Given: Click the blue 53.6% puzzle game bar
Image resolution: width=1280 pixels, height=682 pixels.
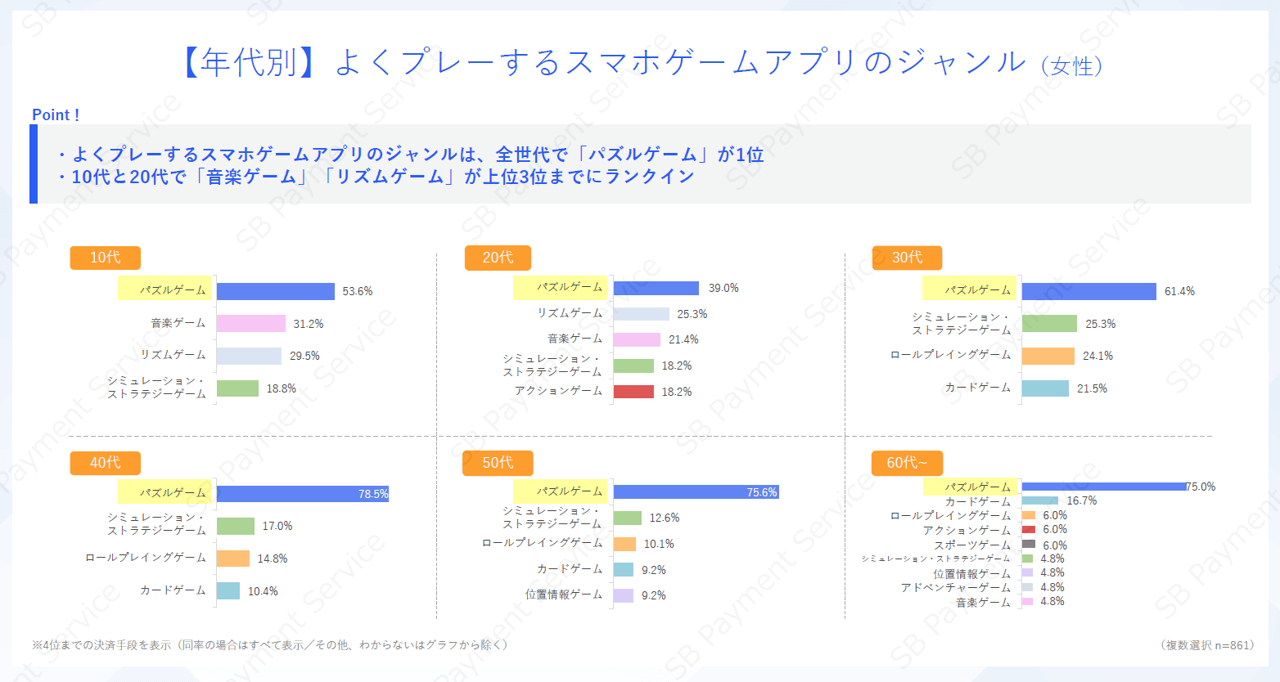Looking at the screenshot, I should pos(275,291).
